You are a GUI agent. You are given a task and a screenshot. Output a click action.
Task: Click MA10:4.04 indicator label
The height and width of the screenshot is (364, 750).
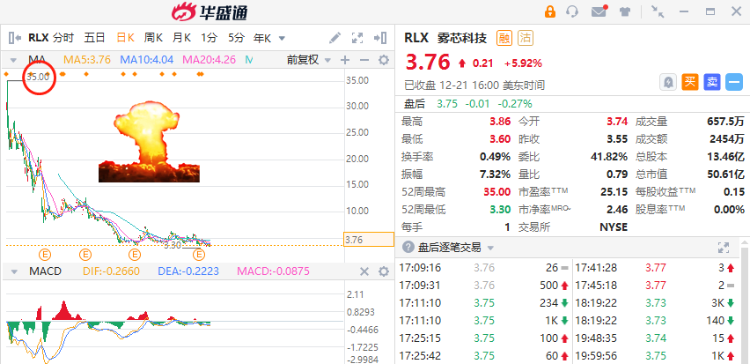coord(146,60)
